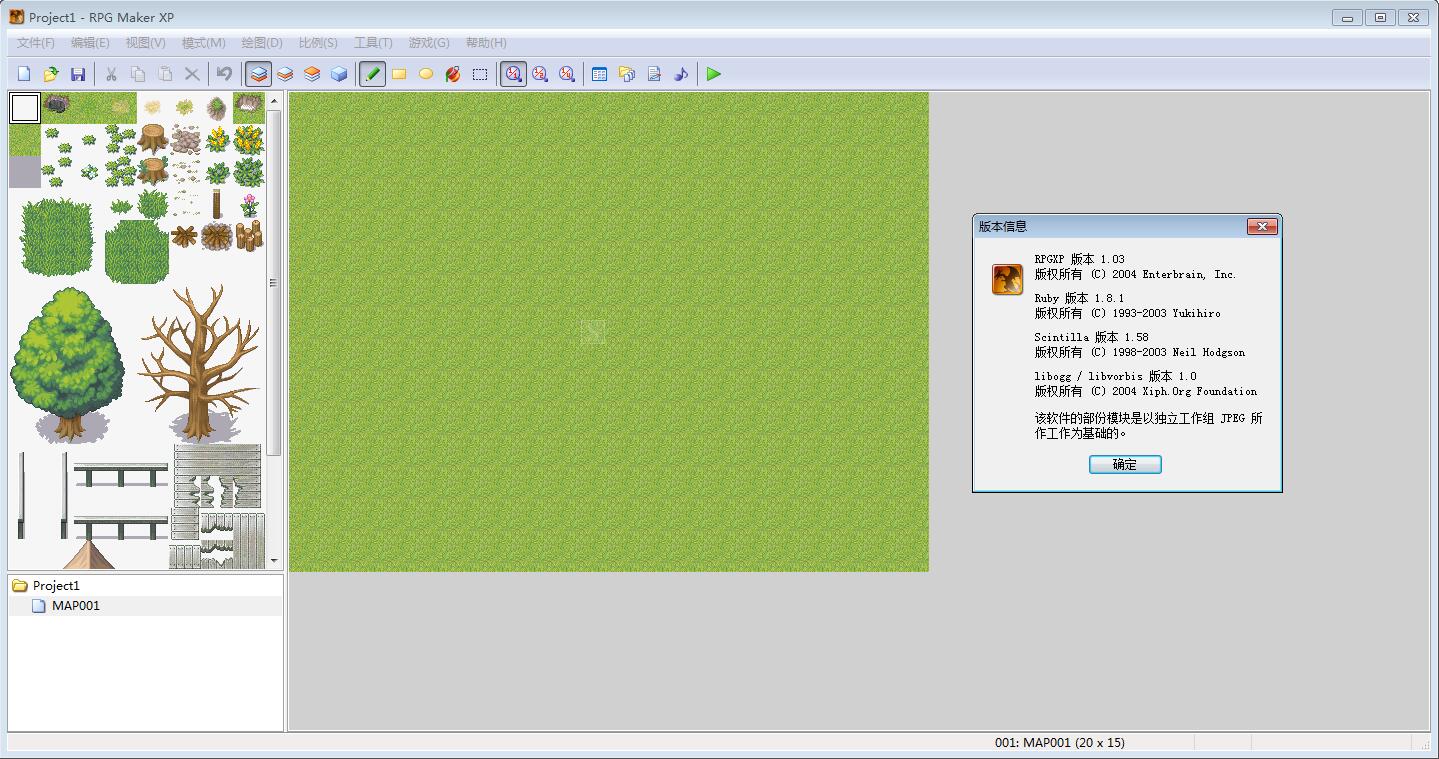The image size is (1439, 759).
Task: Click the green Playtest arrow
Action: (x=714, y=74)
